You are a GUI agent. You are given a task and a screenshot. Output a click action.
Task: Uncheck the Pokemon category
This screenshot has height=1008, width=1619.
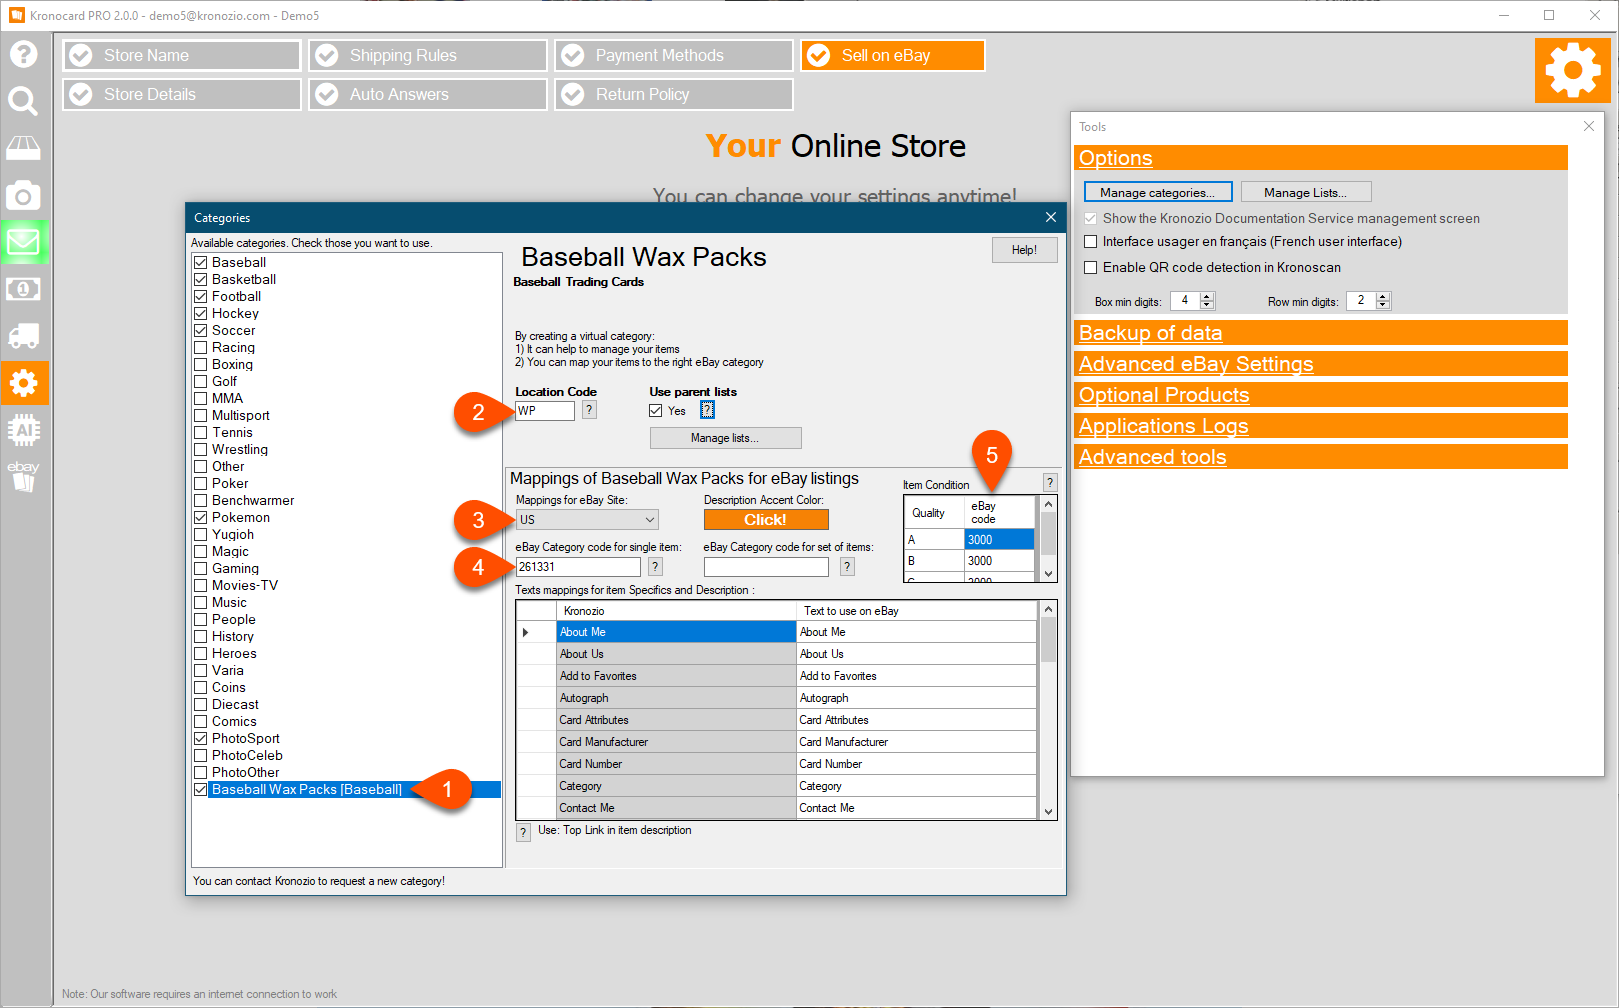point(200,517)
